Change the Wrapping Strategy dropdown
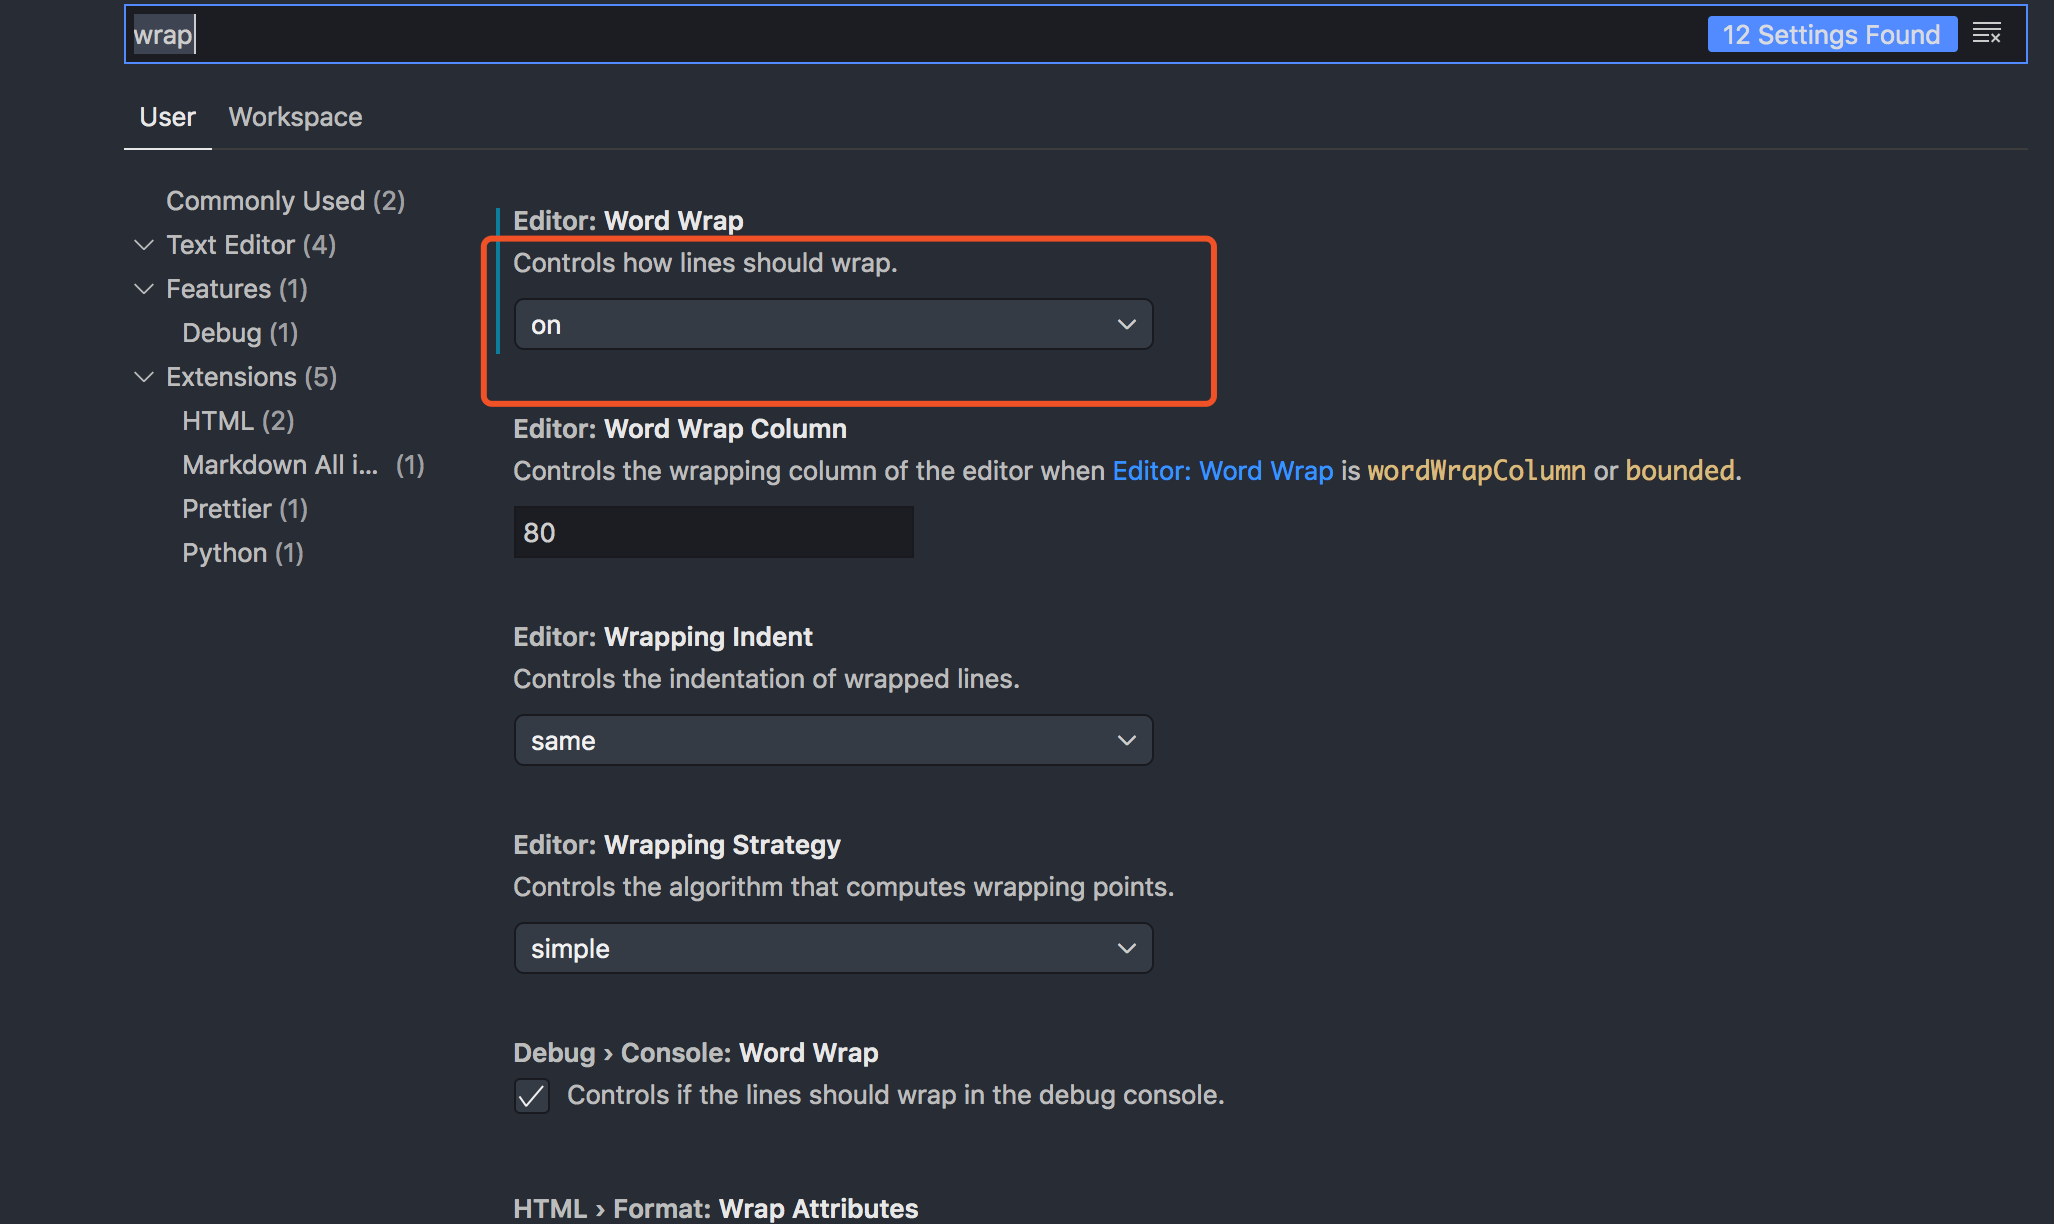The image size is (2054, 1224). click(833, 947)
